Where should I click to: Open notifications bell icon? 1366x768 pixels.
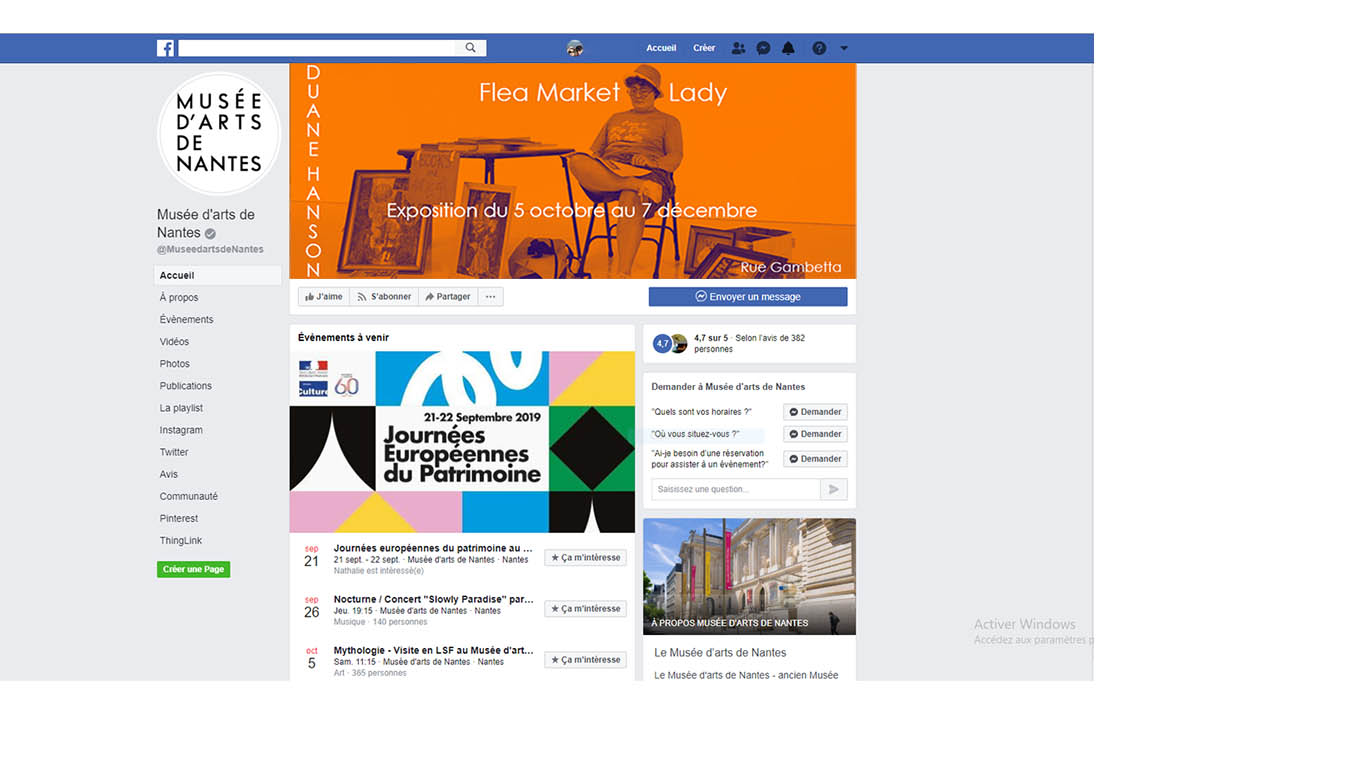pyautogui.click(x=788, y=48)
